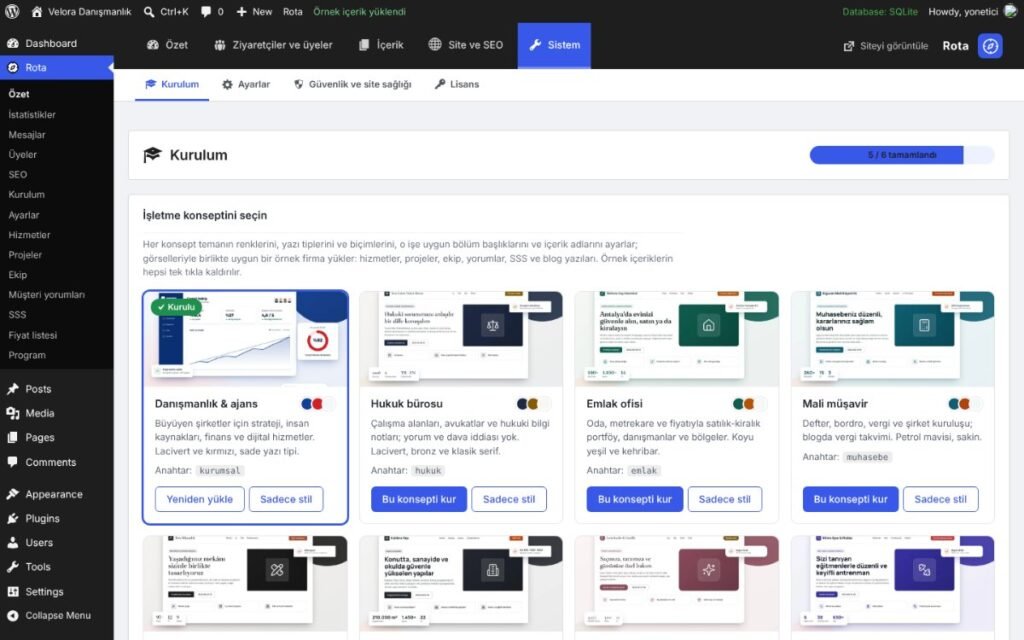Screen dimensions: 1024x640
Task: Click the WordPress logo icon
Action: point(12,11)
